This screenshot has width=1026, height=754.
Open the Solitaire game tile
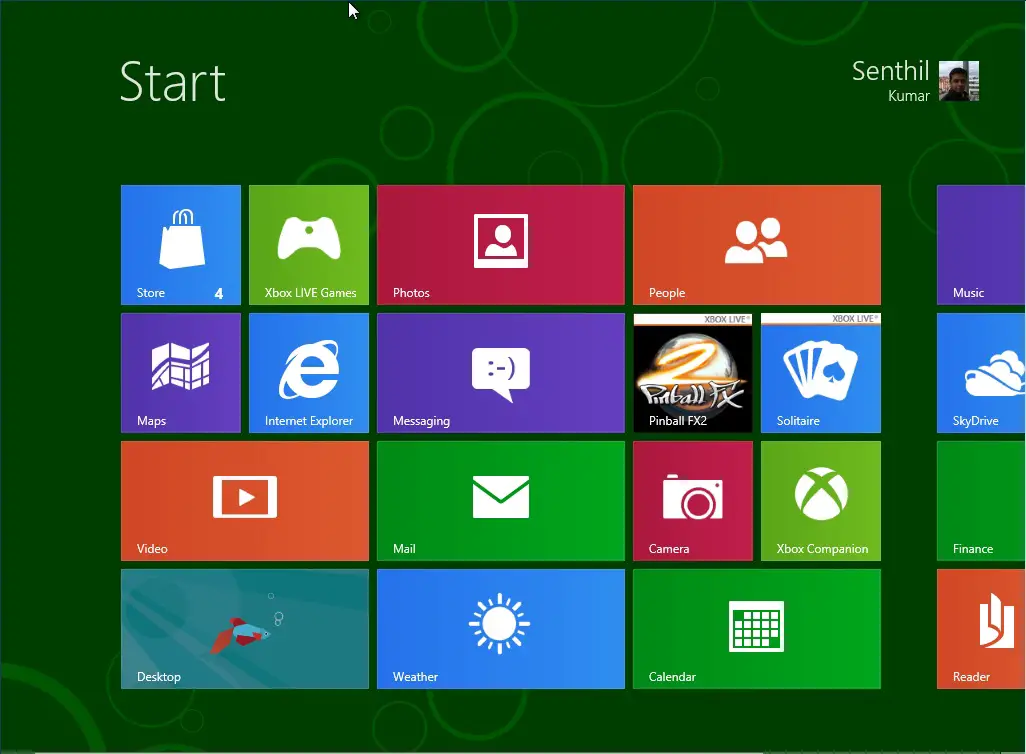(820, 372)
